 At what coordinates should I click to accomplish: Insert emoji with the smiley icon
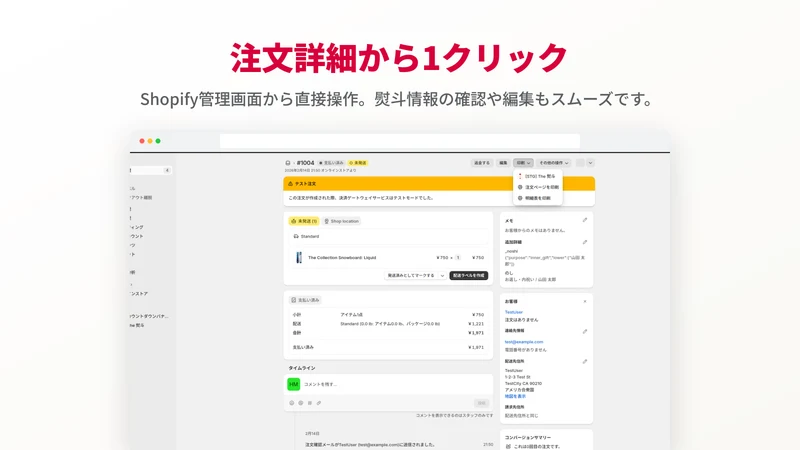point(292,403)
